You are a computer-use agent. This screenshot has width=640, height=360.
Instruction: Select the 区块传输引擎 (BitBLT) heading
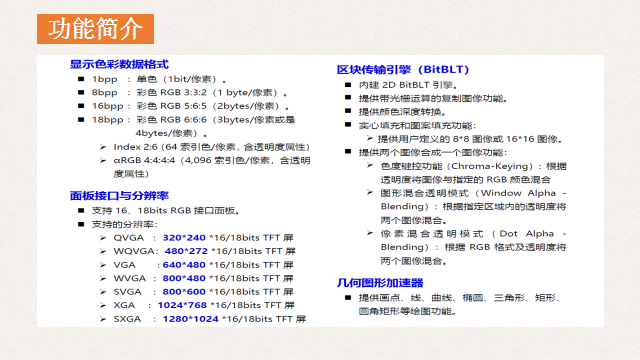(x=403, y=69)
